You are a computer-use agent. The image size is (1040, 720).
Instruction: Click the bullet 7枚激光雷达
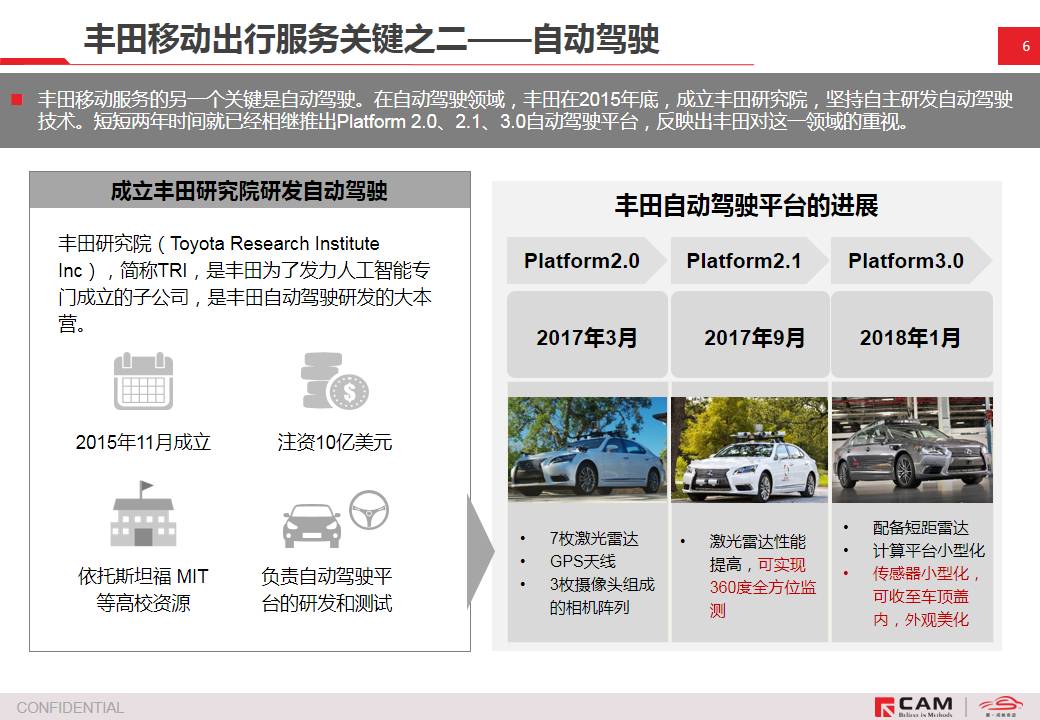coord(594,538)
